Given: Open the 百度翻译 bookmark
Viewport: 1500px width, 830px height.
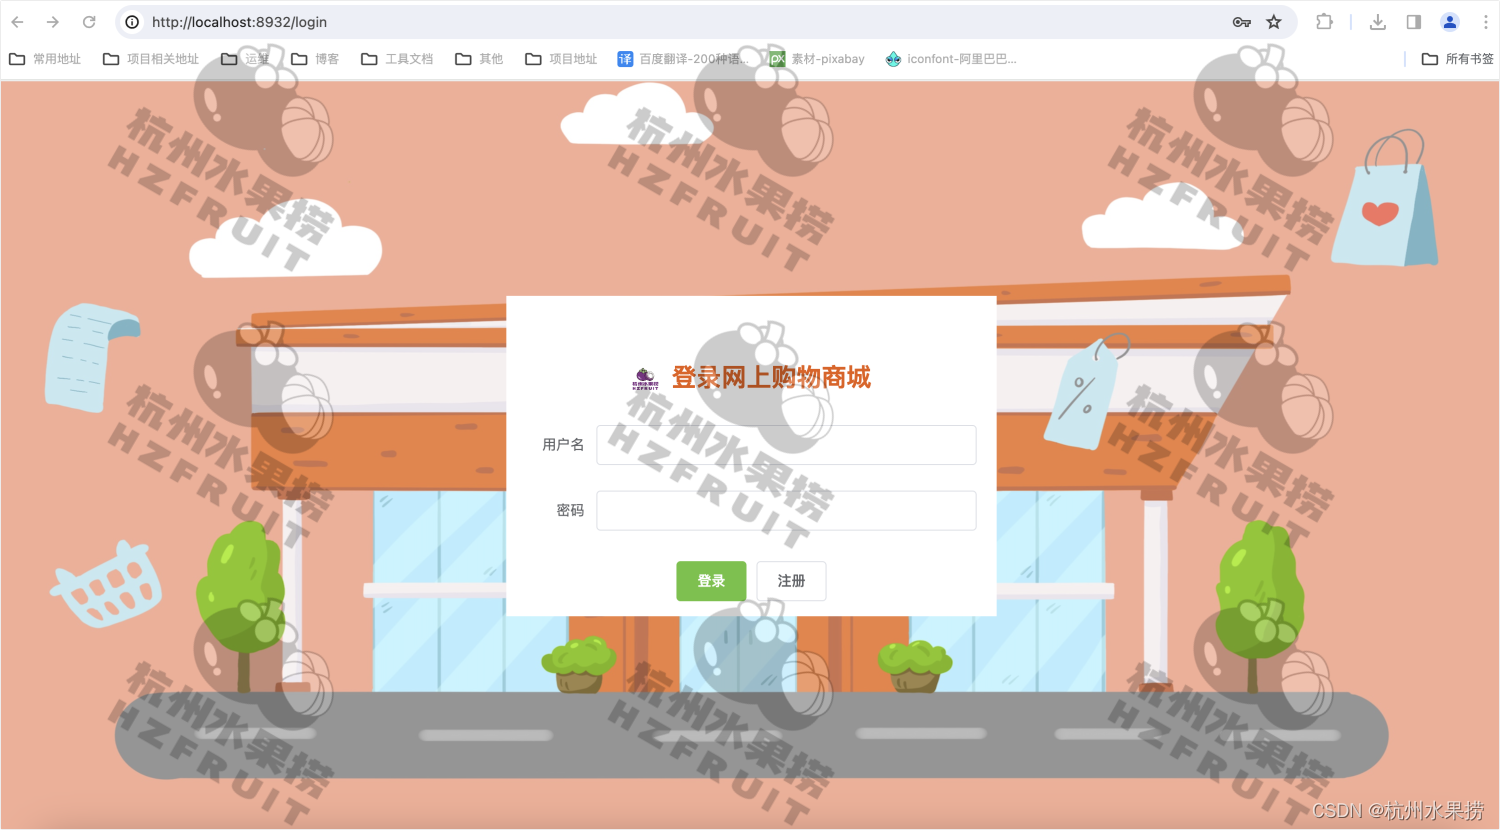Looking at the screenshot, I should 683,59.
